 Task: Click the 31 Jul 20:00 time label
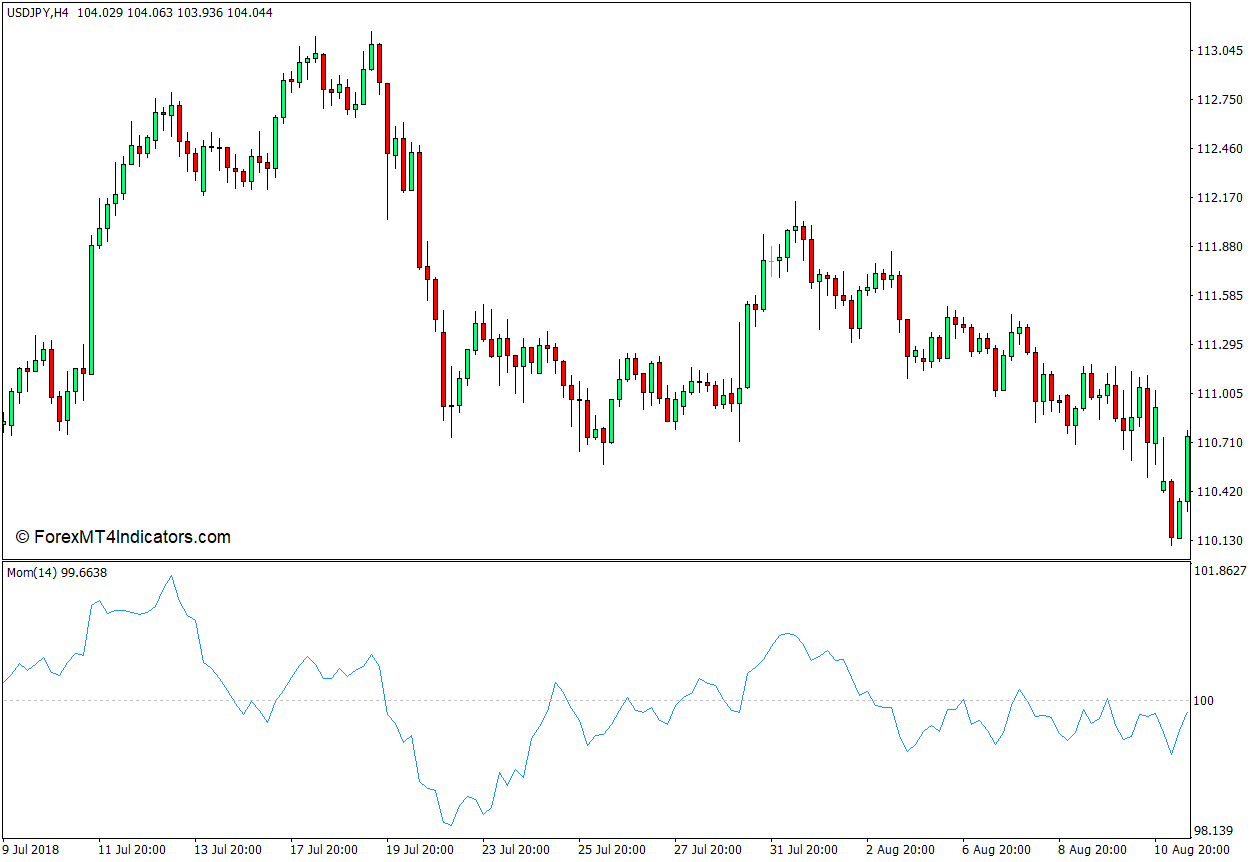[803, 850]
